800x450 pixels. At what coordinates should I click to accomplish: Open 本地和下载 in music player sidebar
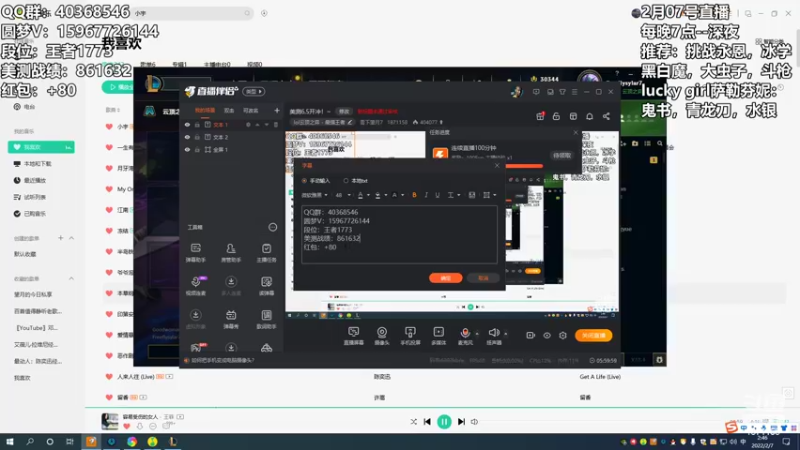(x=33, y=164)
